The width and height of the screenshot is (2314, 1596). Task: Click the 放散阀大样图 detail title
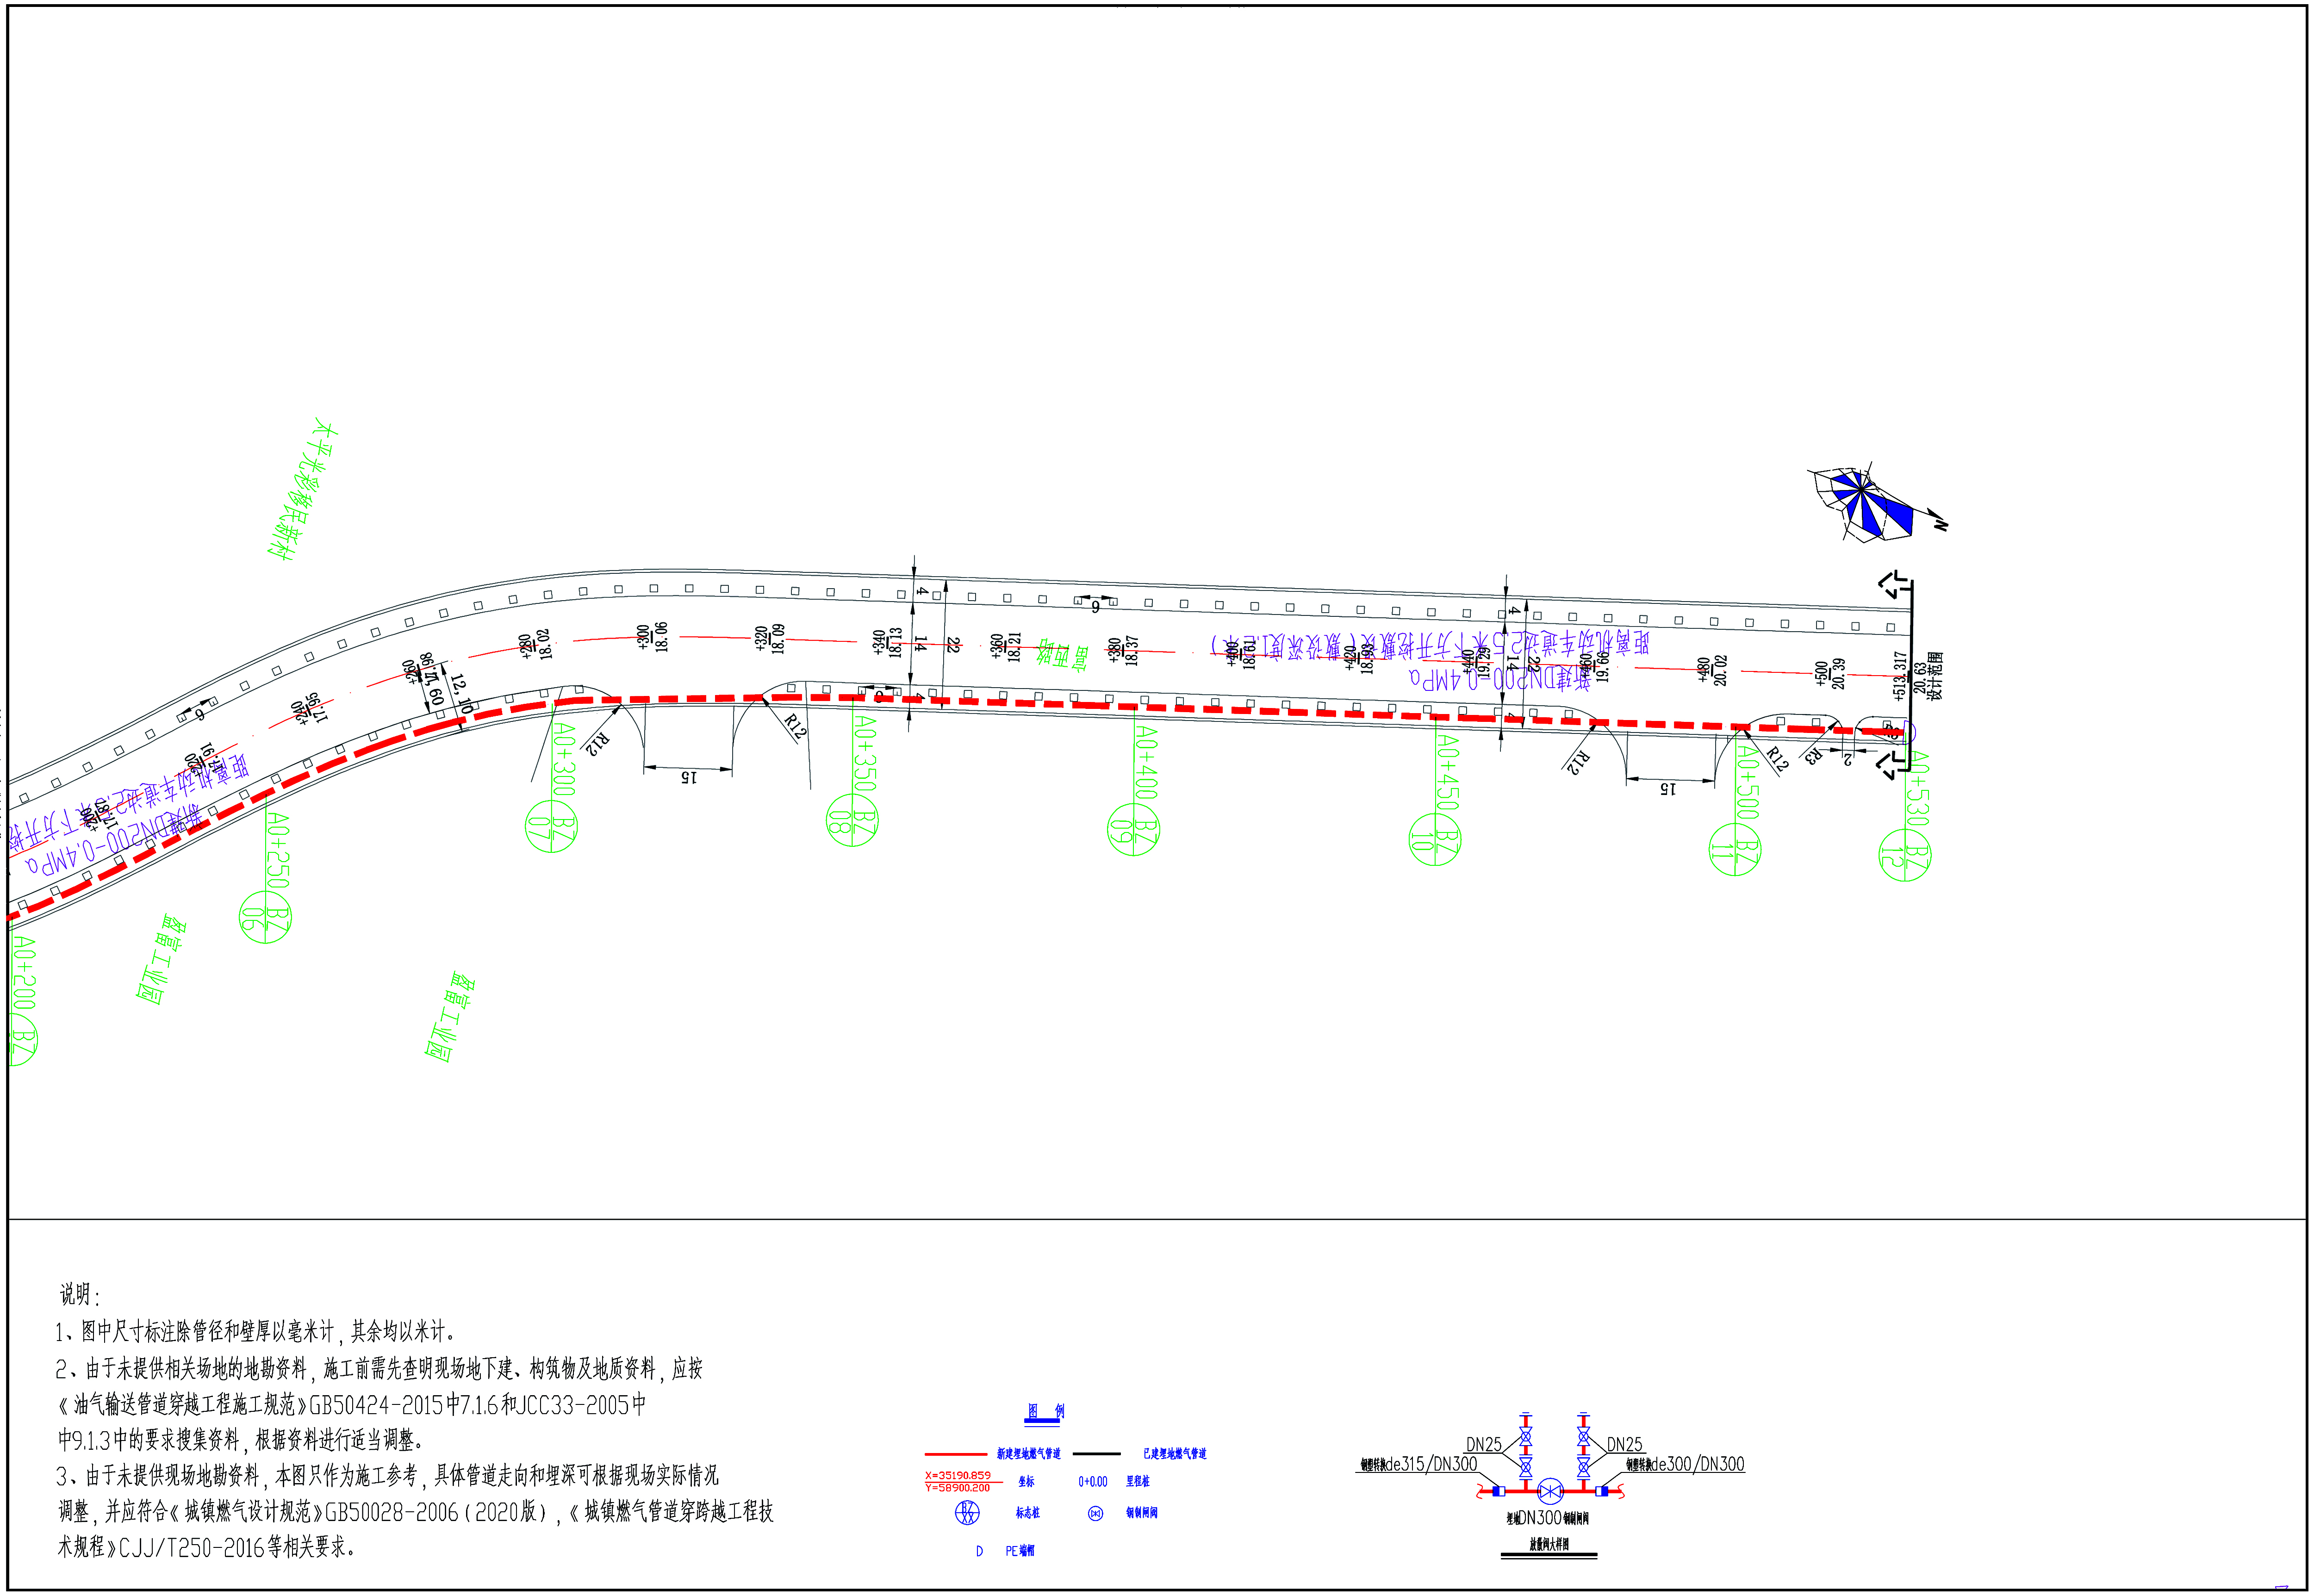[1549, 1544]
